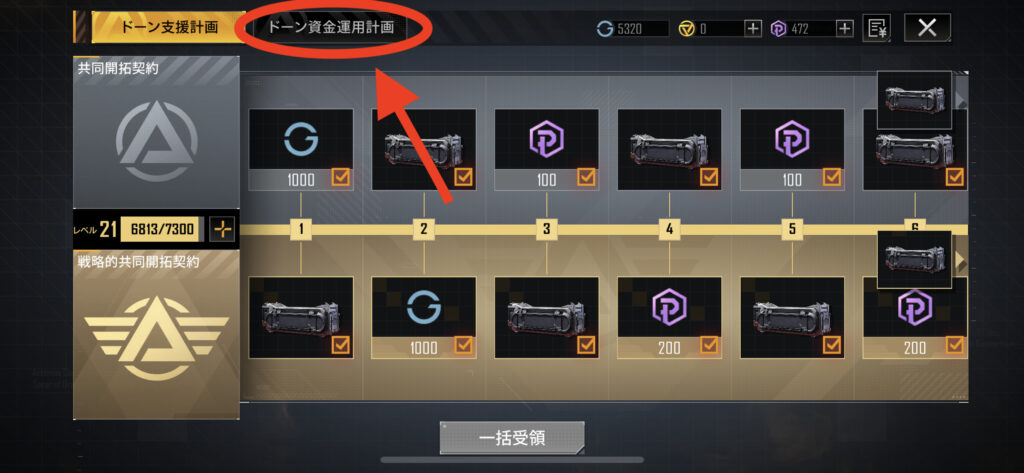This screenshot has width=1024, height=473.
Task: Click the level boost plus icon
Action: (x=223, y=229)
